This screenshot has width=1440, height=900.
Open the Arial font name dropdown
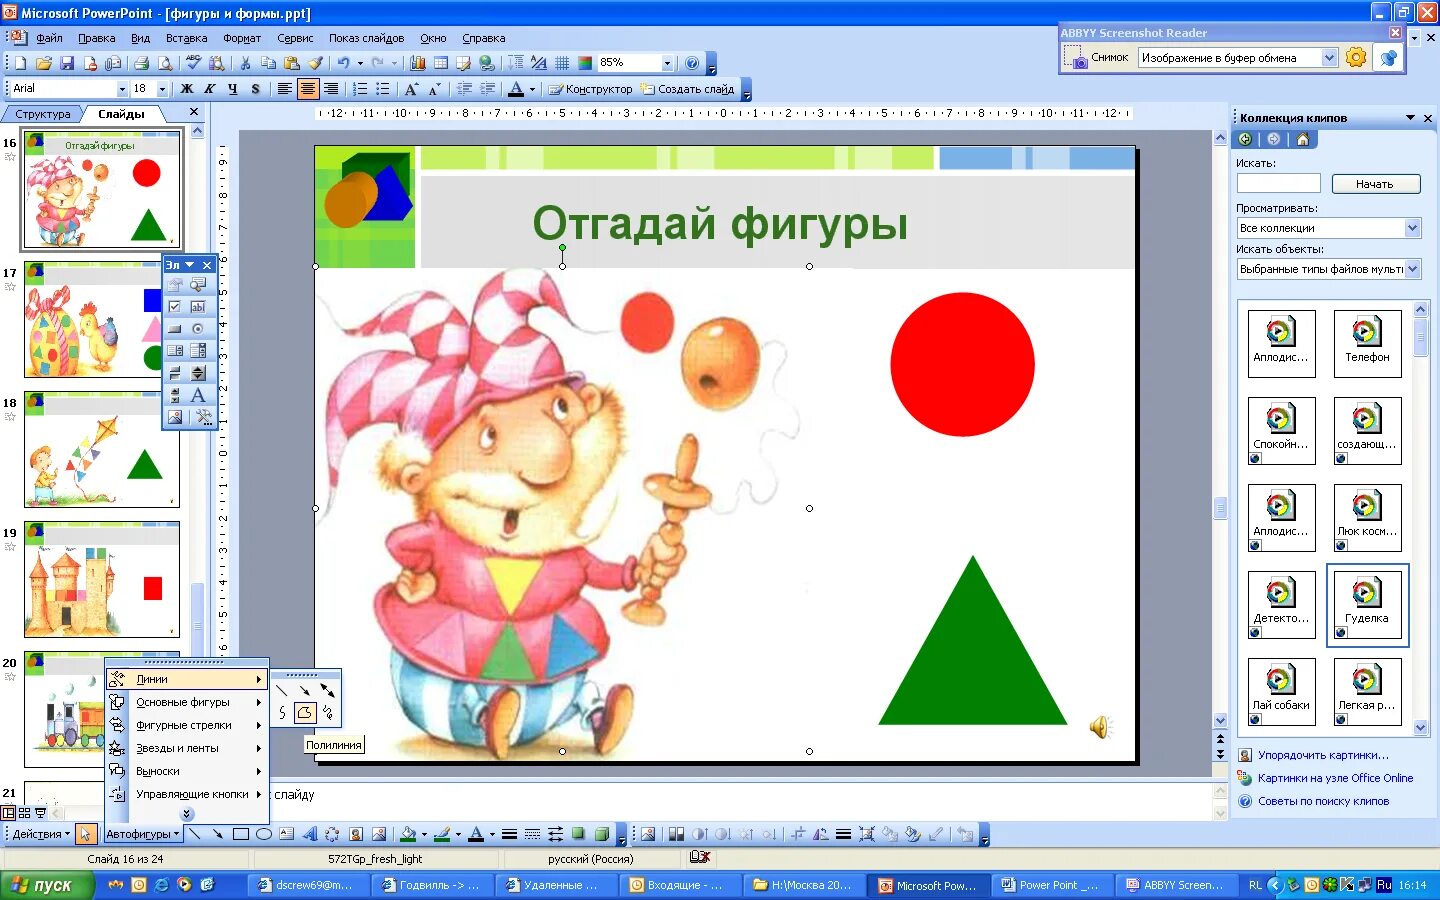click(x=122, y=89)
